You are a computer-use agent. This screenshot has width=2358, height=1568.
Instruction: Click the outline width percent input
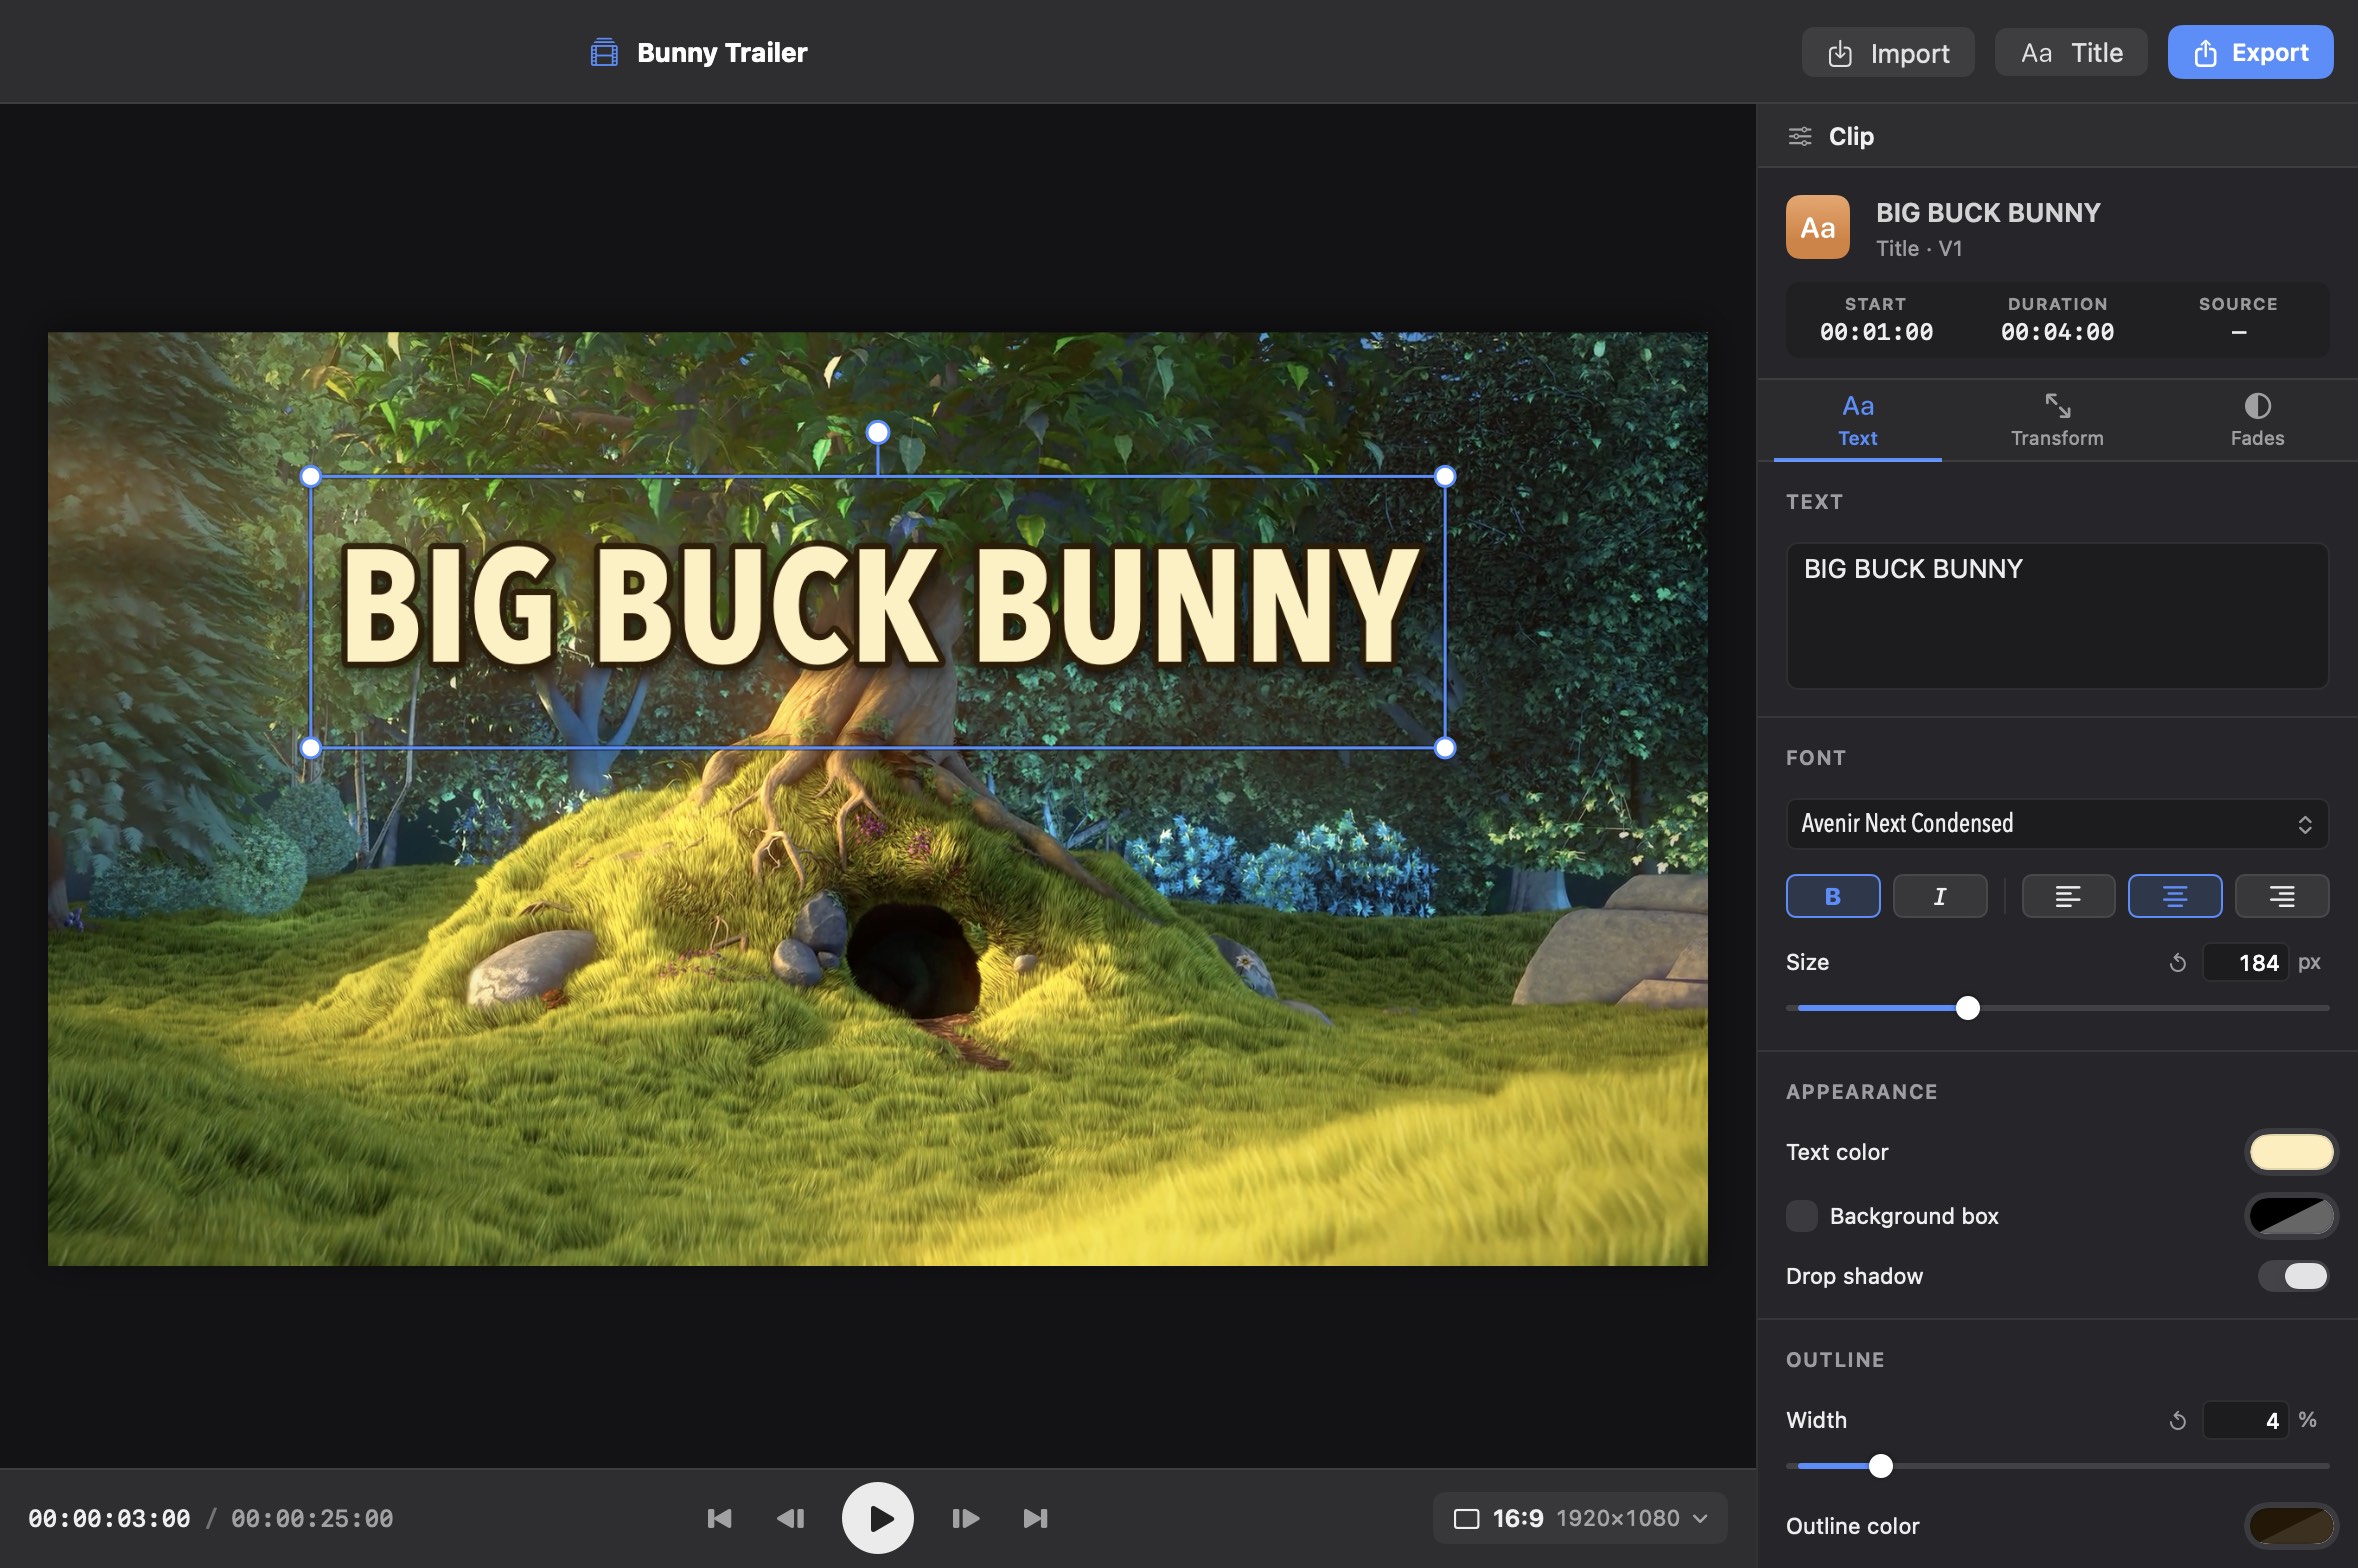tap(2245, 1421)
